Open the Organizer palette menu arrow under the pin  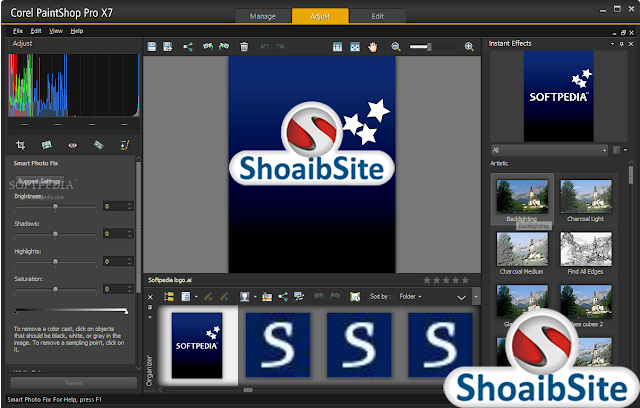pyautogui.click(x=150, y=317)
